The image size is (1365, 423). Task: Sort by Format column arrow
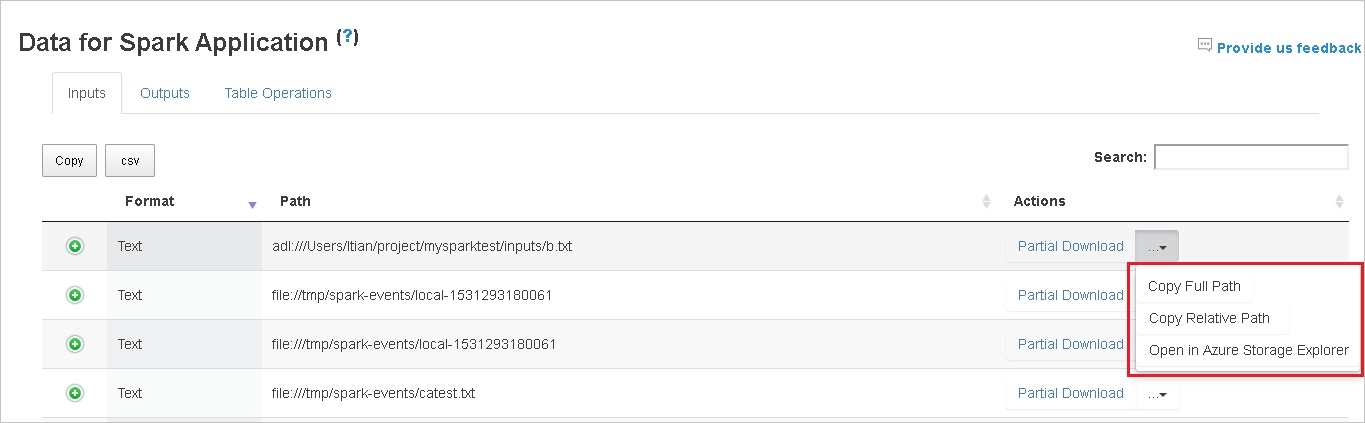click(252, 203)
